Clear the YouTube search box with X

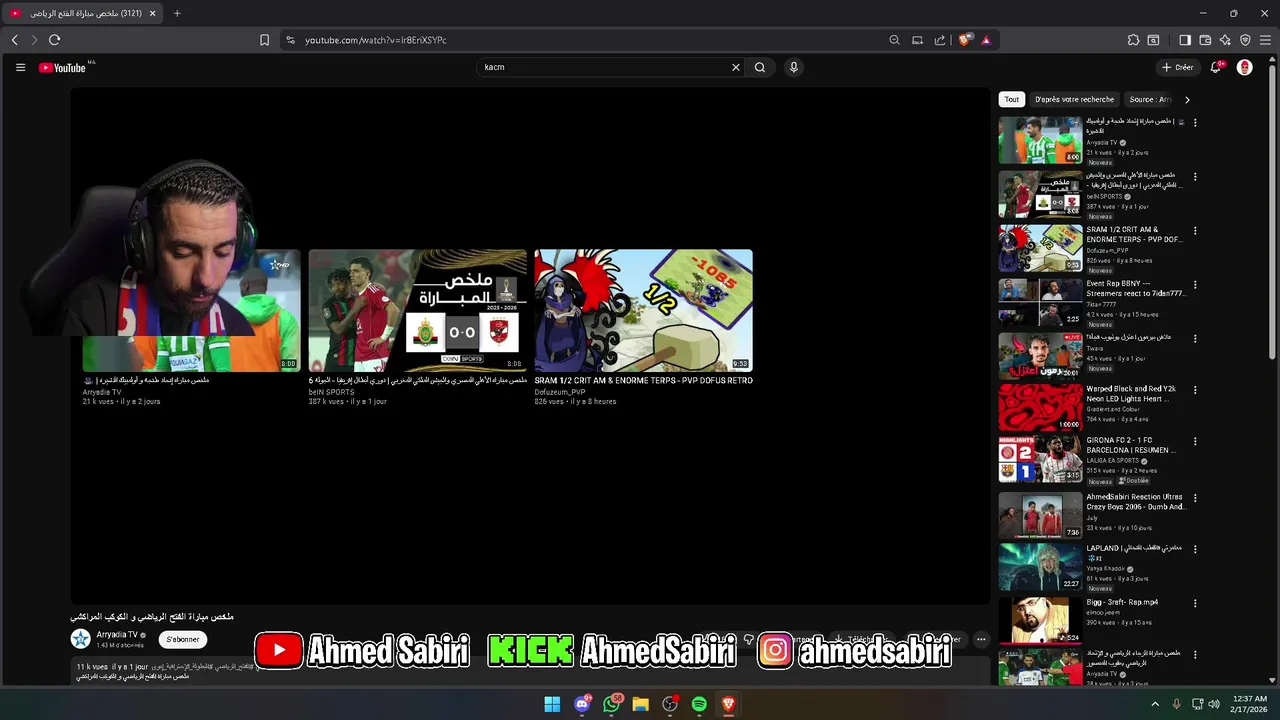736,67
